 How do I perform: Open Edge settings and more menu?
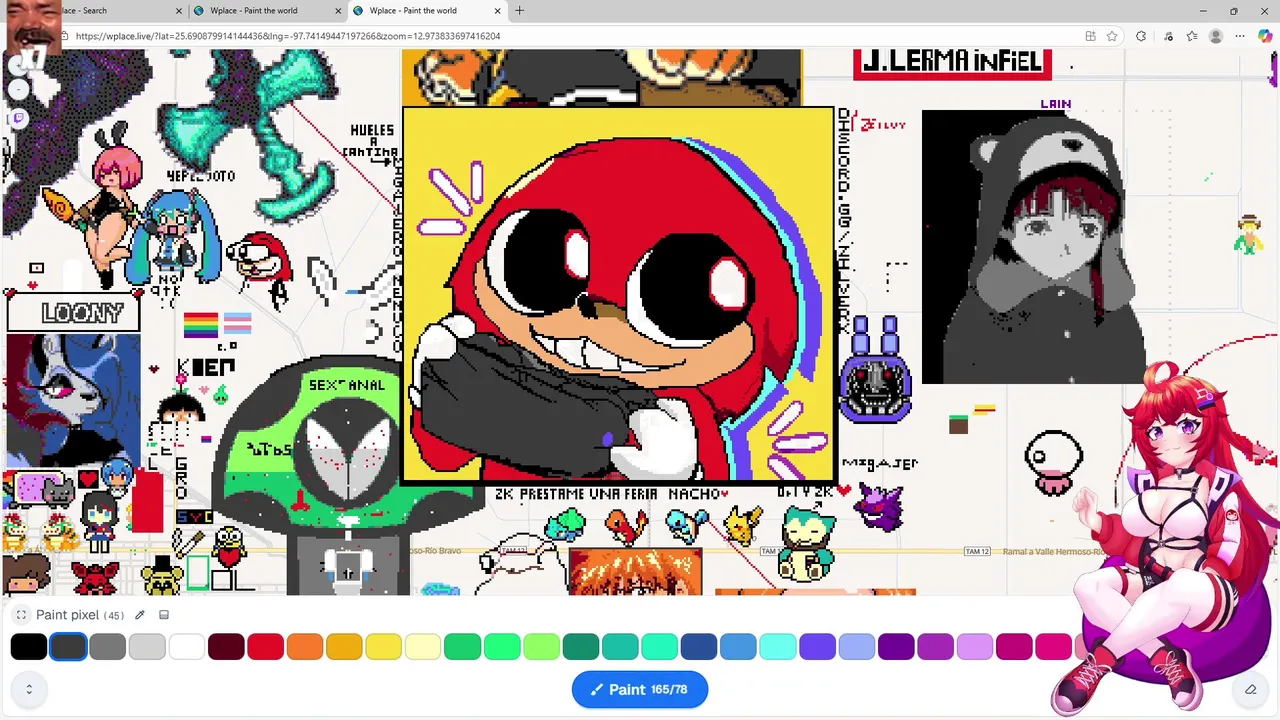tap(1241, 36)
